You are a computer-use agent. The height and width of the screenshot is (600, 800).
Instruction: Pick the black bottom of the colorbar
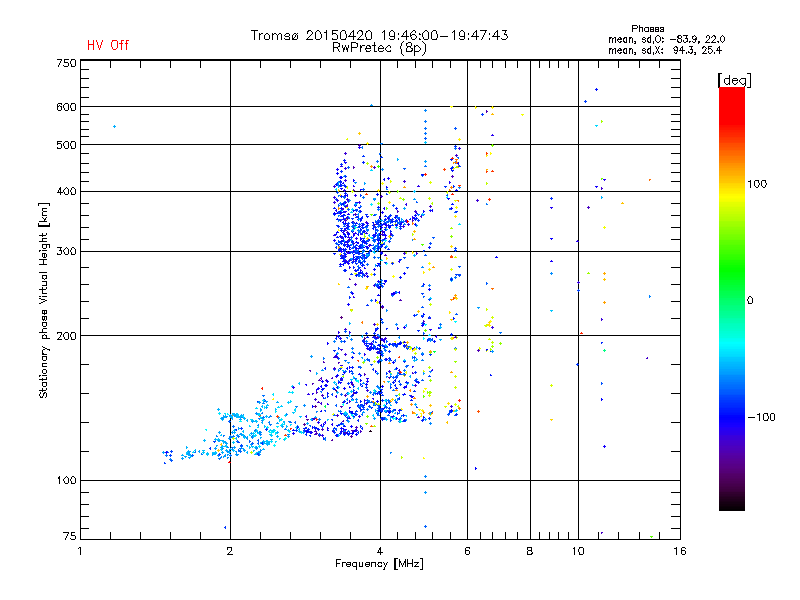tap(732, 503)
